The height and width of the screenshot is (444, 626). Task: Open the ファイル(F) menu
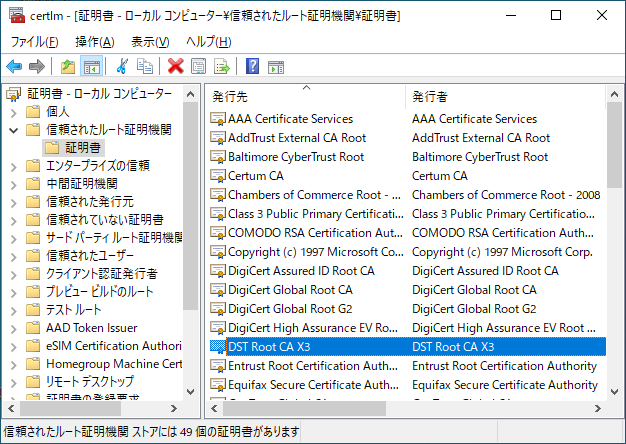click(x=34, y=42)
